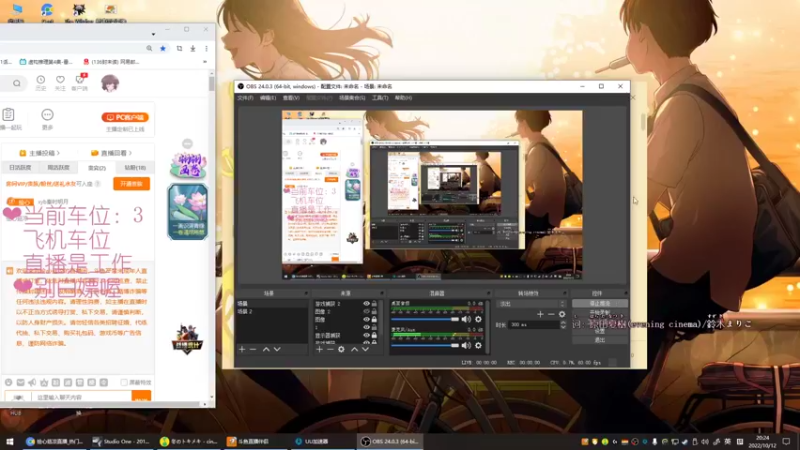Click the orange link with ticket icon above tabs
Viewport: 800px width, 450px height.
(x=111, y=153)
